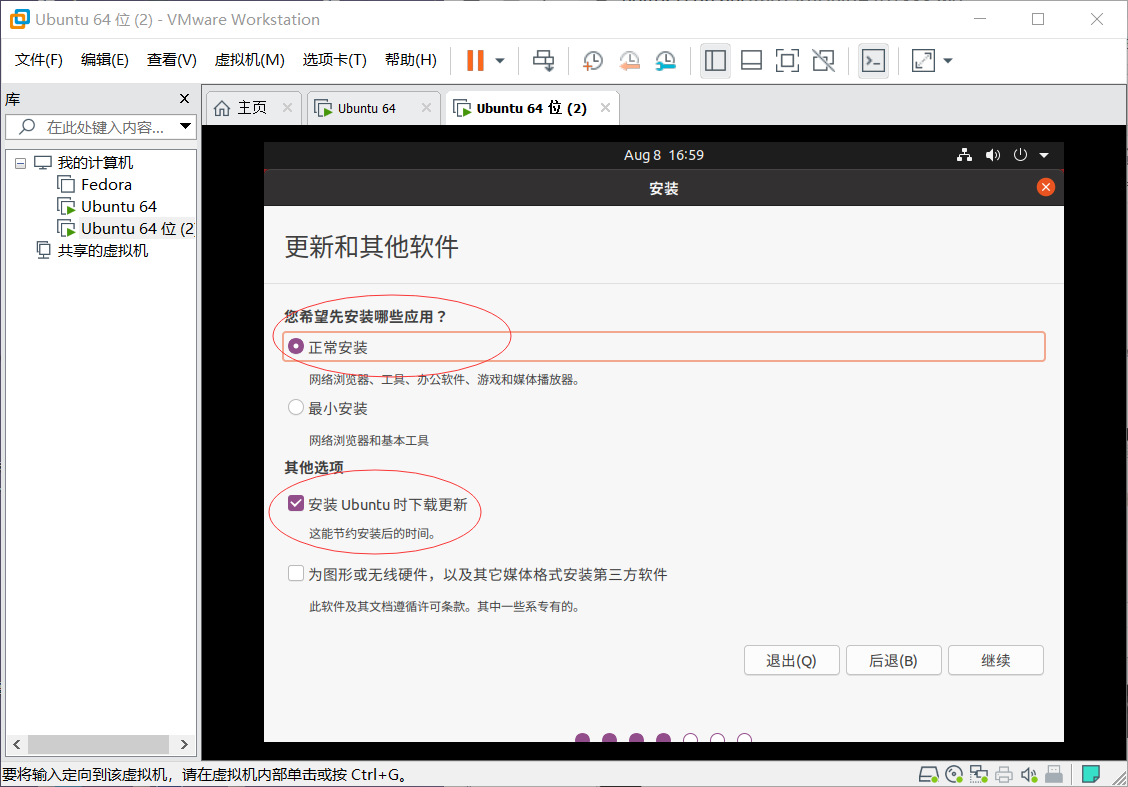The image size is (1128, 787).
Task: Collapse the 我的计算机 tree node
Action: pyautogui.click(x=20, y=161)
